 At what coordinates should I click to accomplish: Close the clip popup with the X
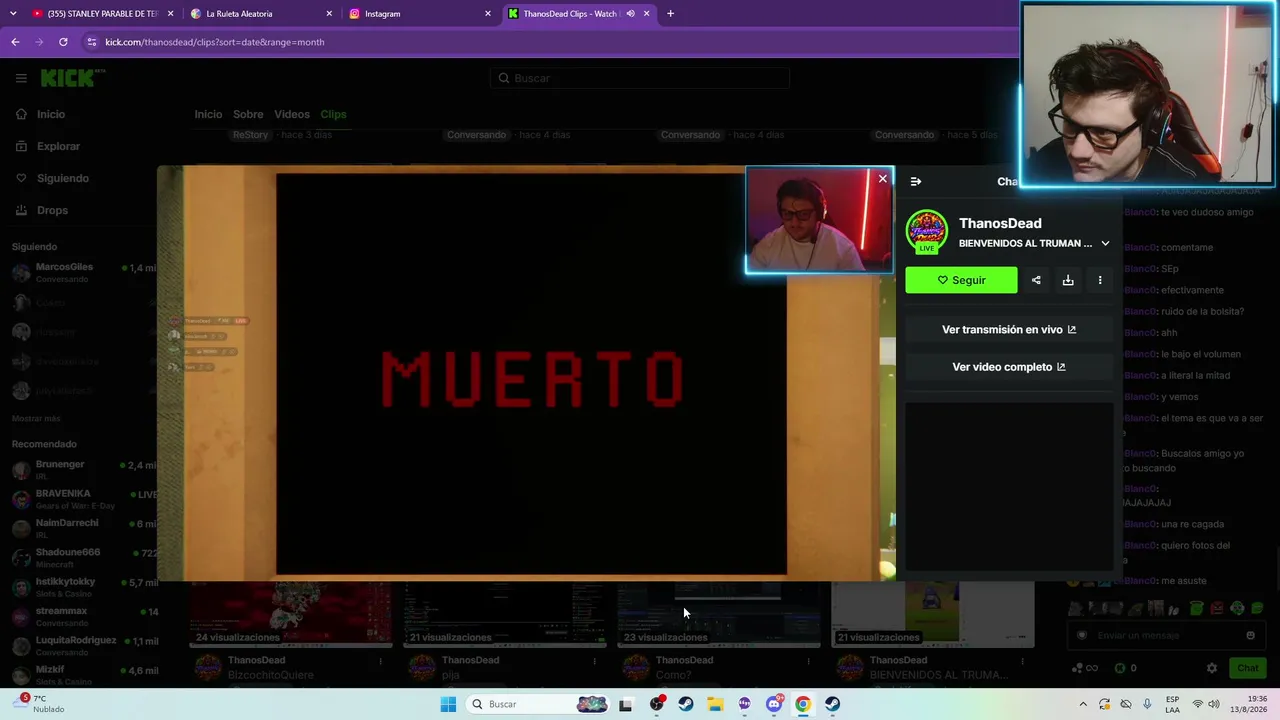click(882, 179)
